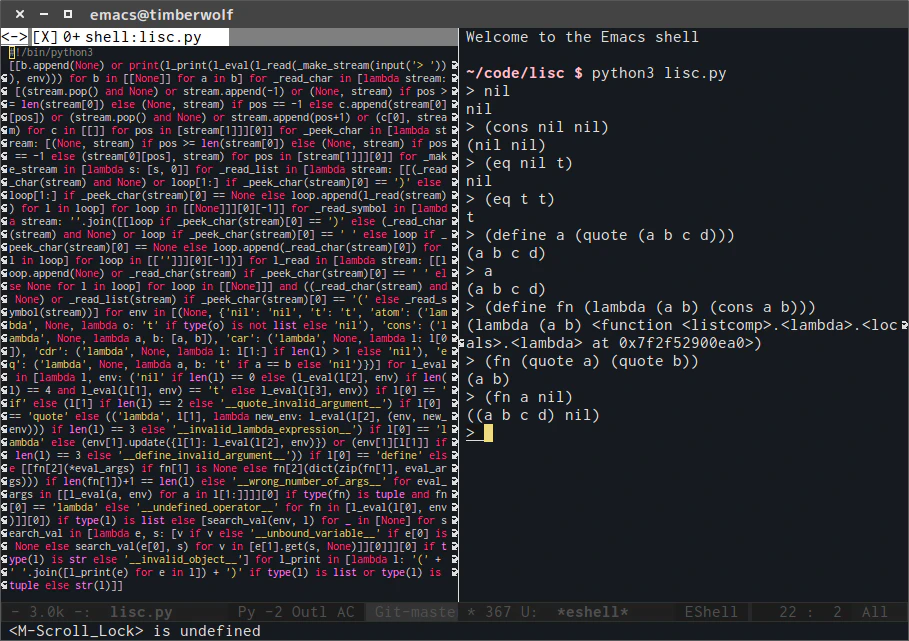Click the *eshell* buffer name in mode line
The image size is (909, 641).
pos(592,612)
